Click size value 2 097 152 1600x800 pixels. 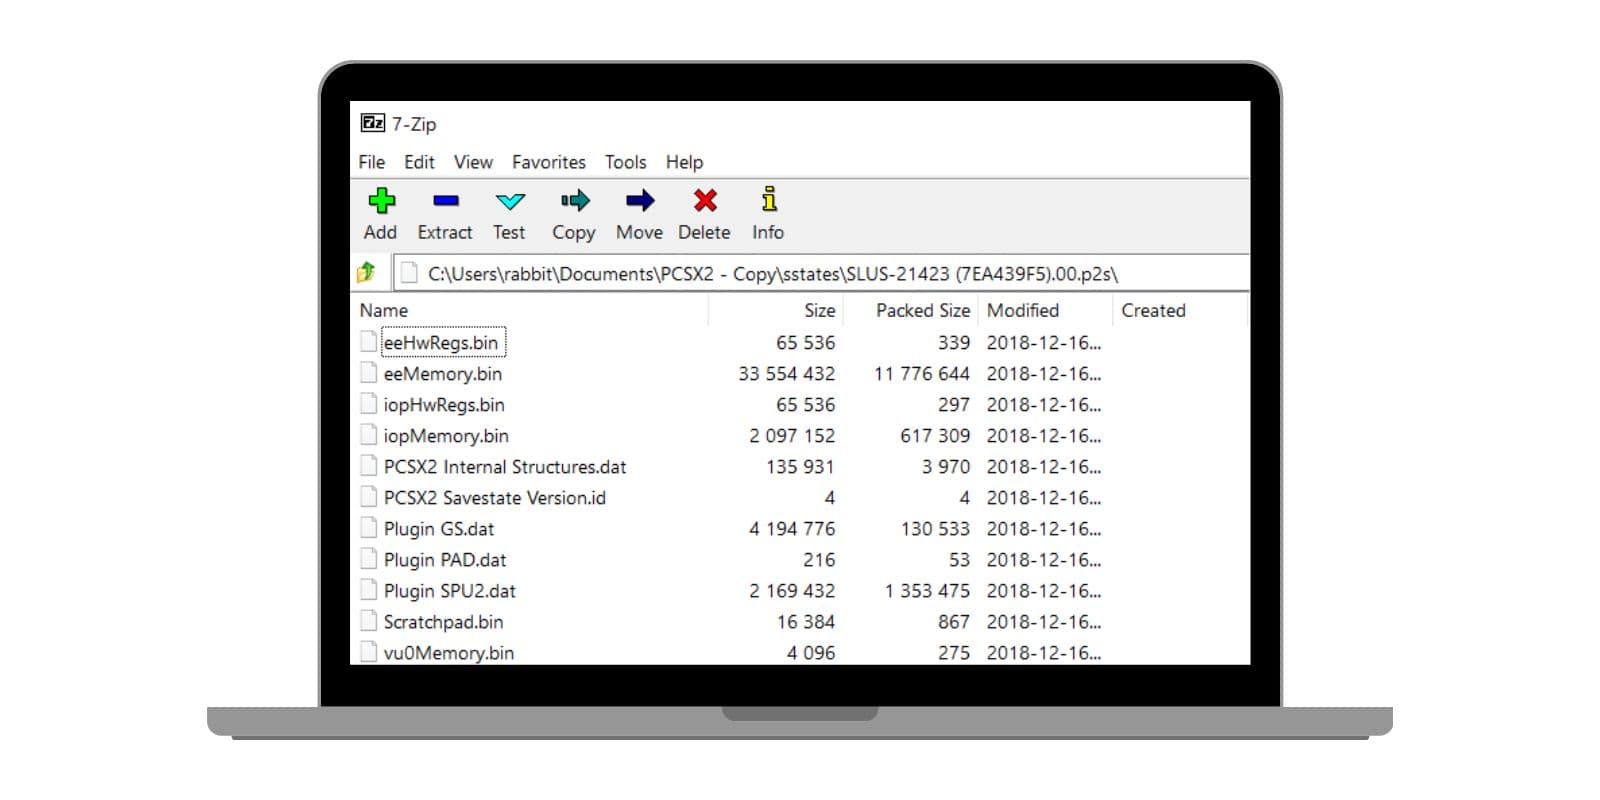pos(792,435)
